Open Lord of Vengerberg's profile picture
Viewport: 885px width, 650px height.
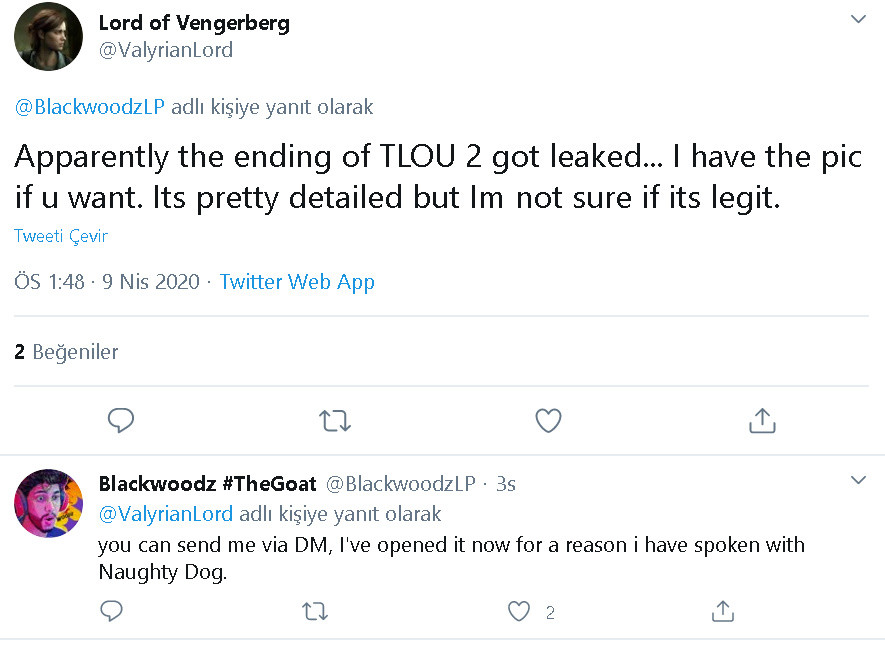pyautogui.click(x=49, y=37)
